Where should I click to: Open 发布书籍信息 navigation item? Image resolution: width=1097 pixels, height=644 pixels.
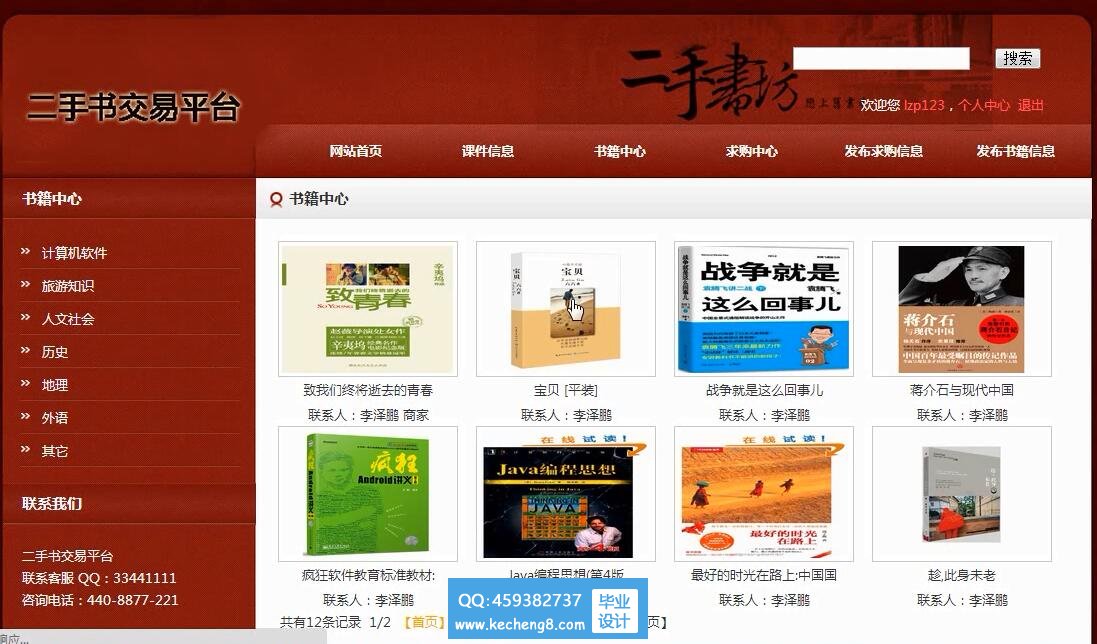1016,151
